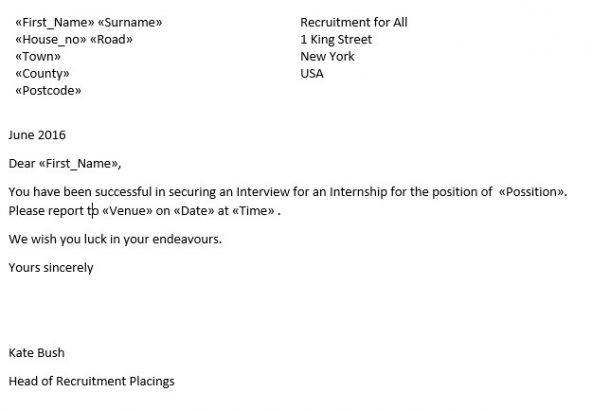Place cursor at the USA line
Image resolution: width=592 pixels, height=410 pixels.
click(312, 73)
